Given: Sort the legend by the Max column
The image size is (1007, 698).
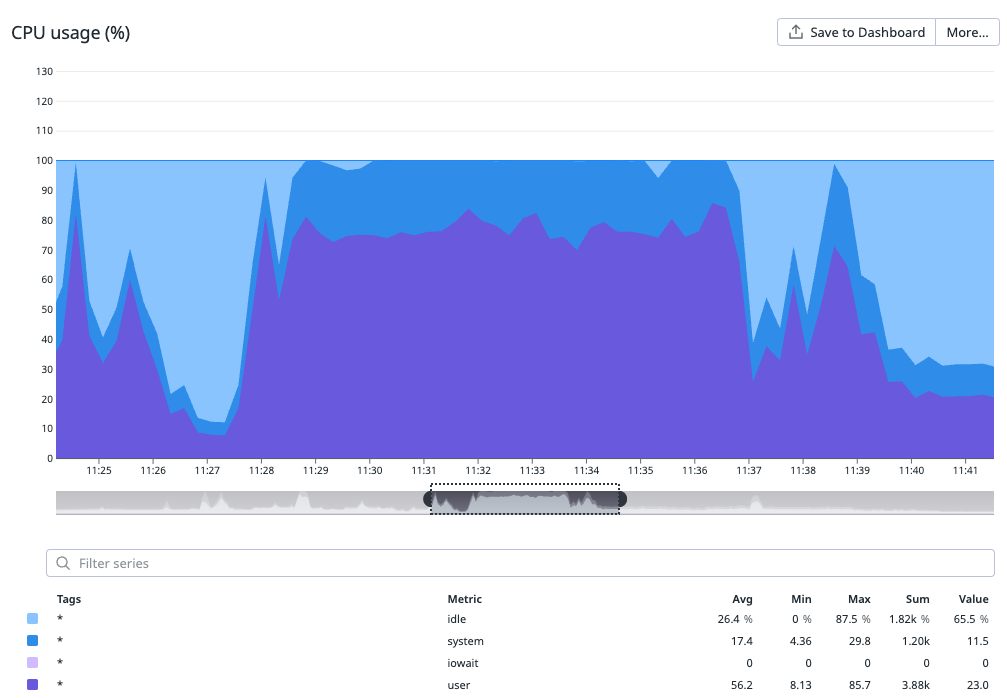Looking at the screenshot, I should tap(858, 599).
